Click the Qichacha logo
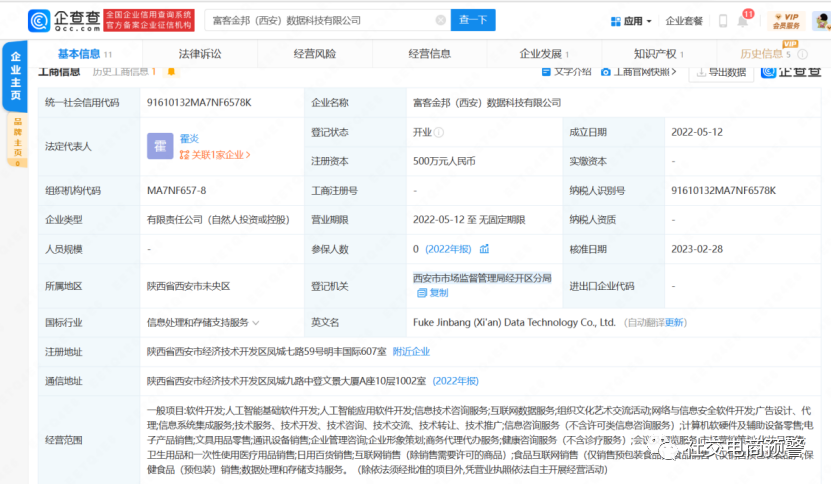The height and width of the screenshot is (484, 831). tap(64, 20)
